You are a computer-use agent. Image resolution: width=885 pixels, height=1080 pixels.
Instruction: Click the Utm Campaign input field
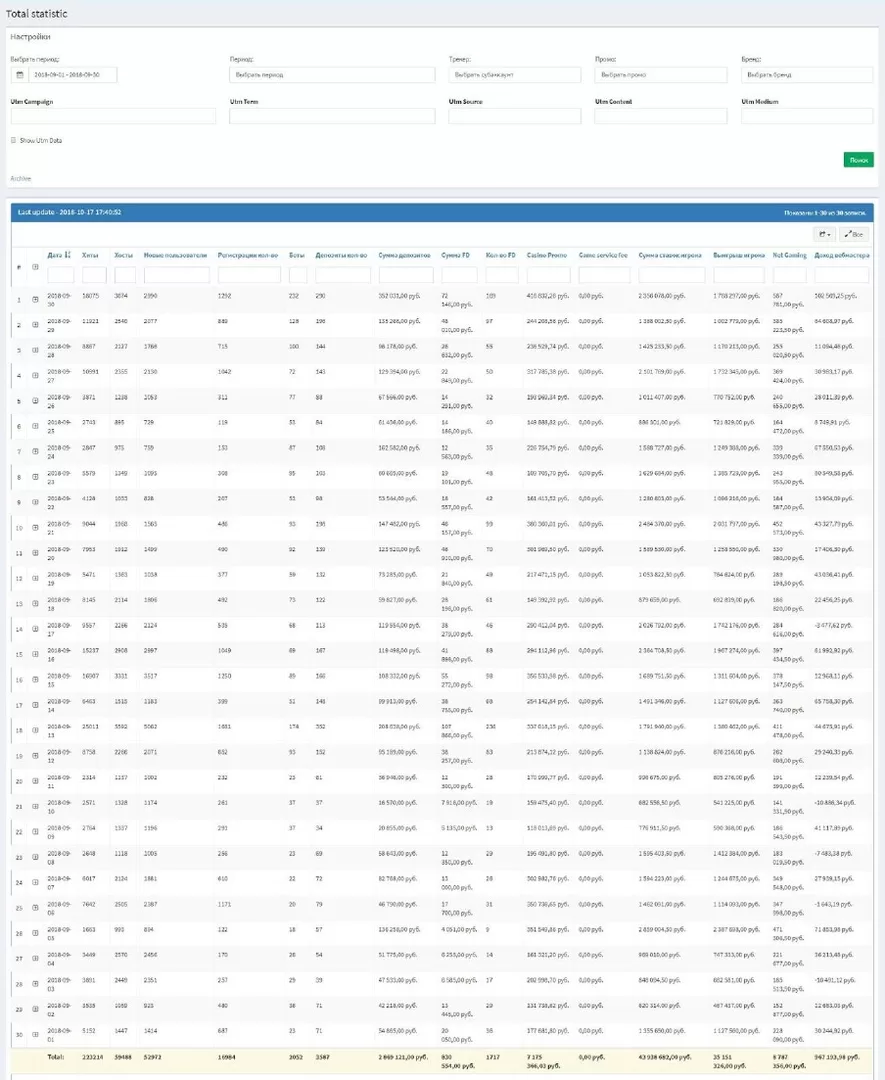point(113,117)
